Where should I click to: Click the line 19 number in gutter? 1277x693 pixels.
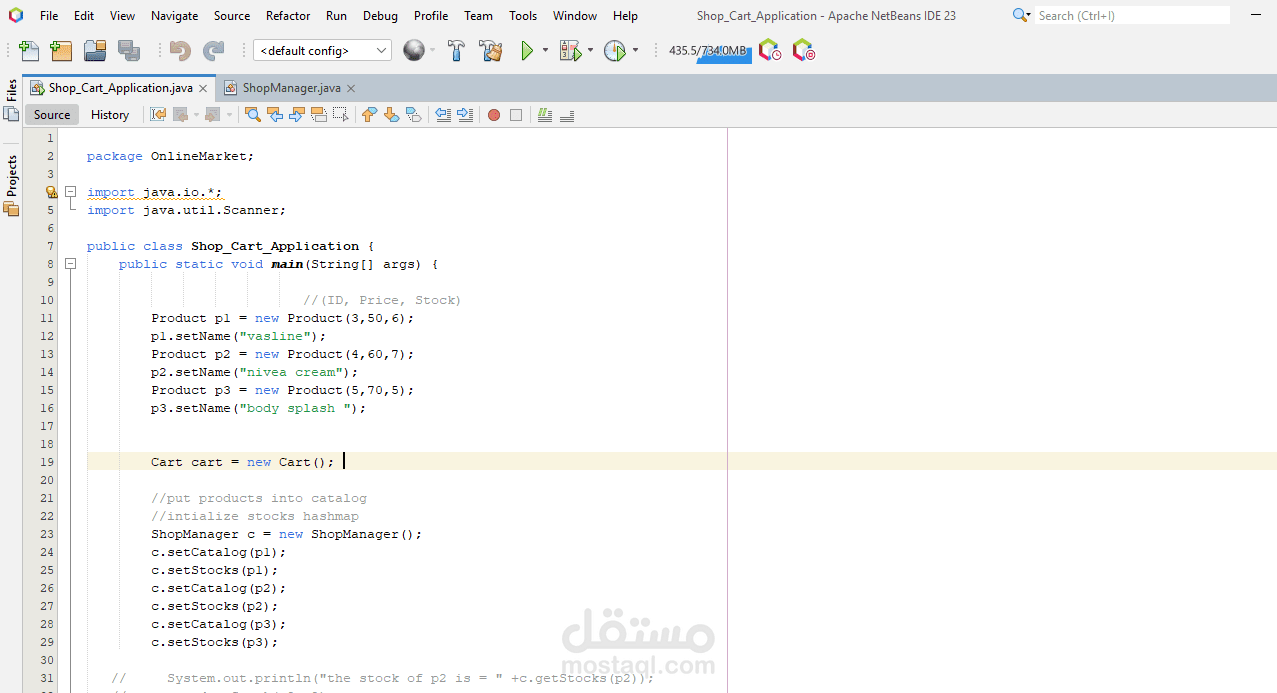[47, 462]
